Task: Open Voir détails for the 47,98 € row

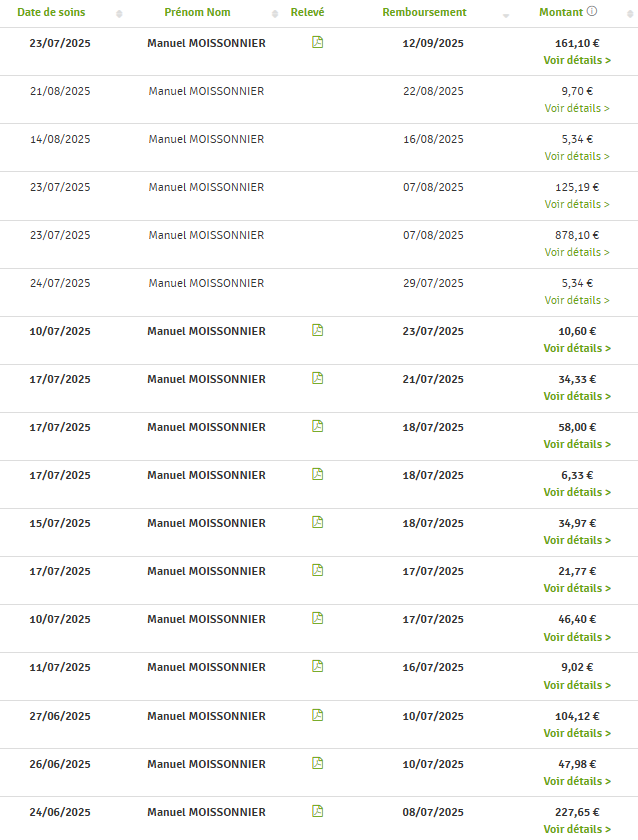Action: coord(577,781)
